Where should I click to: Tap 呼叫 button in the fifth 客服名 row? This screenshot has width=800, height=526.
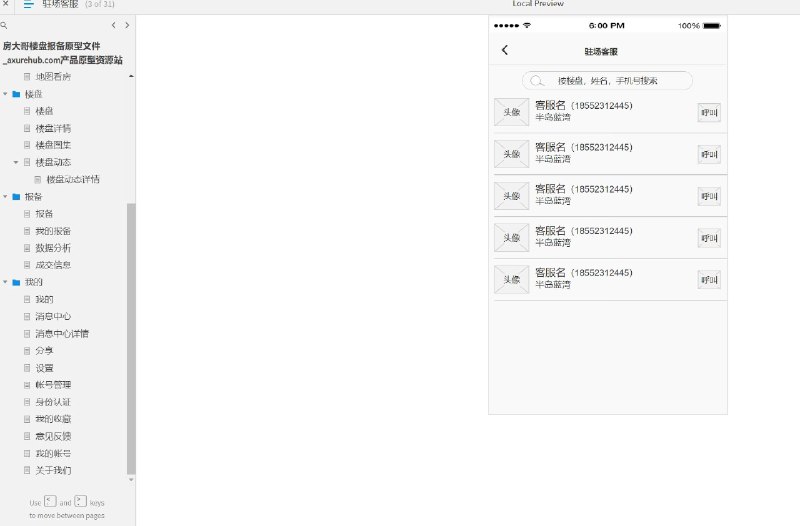pos(709,280)
